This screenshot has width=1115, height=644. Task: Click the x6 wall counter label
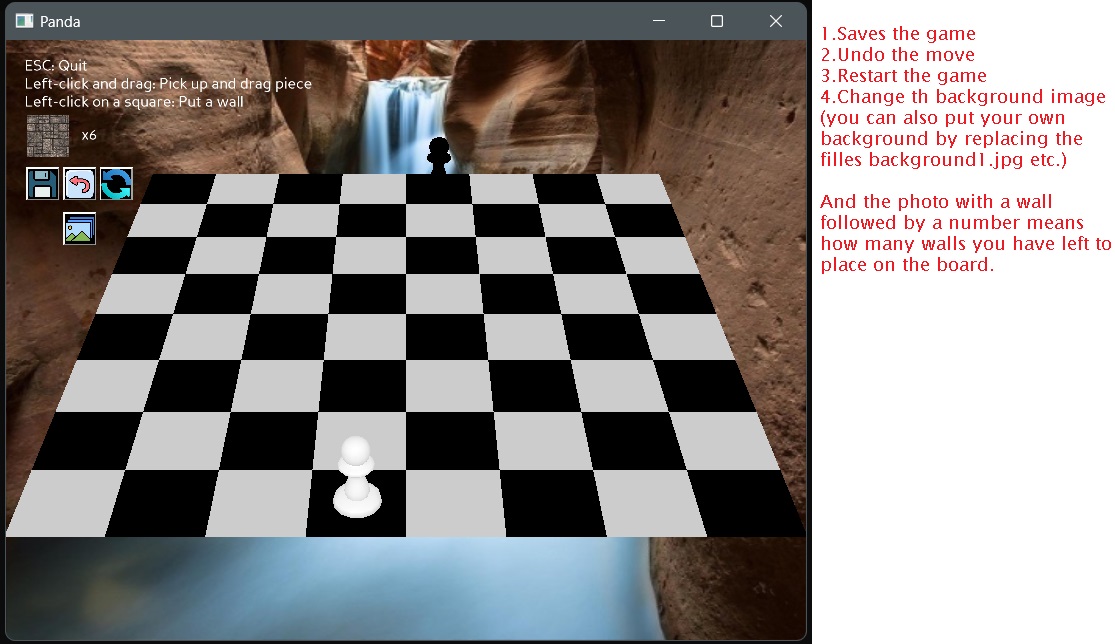click(x=89, y=134)
